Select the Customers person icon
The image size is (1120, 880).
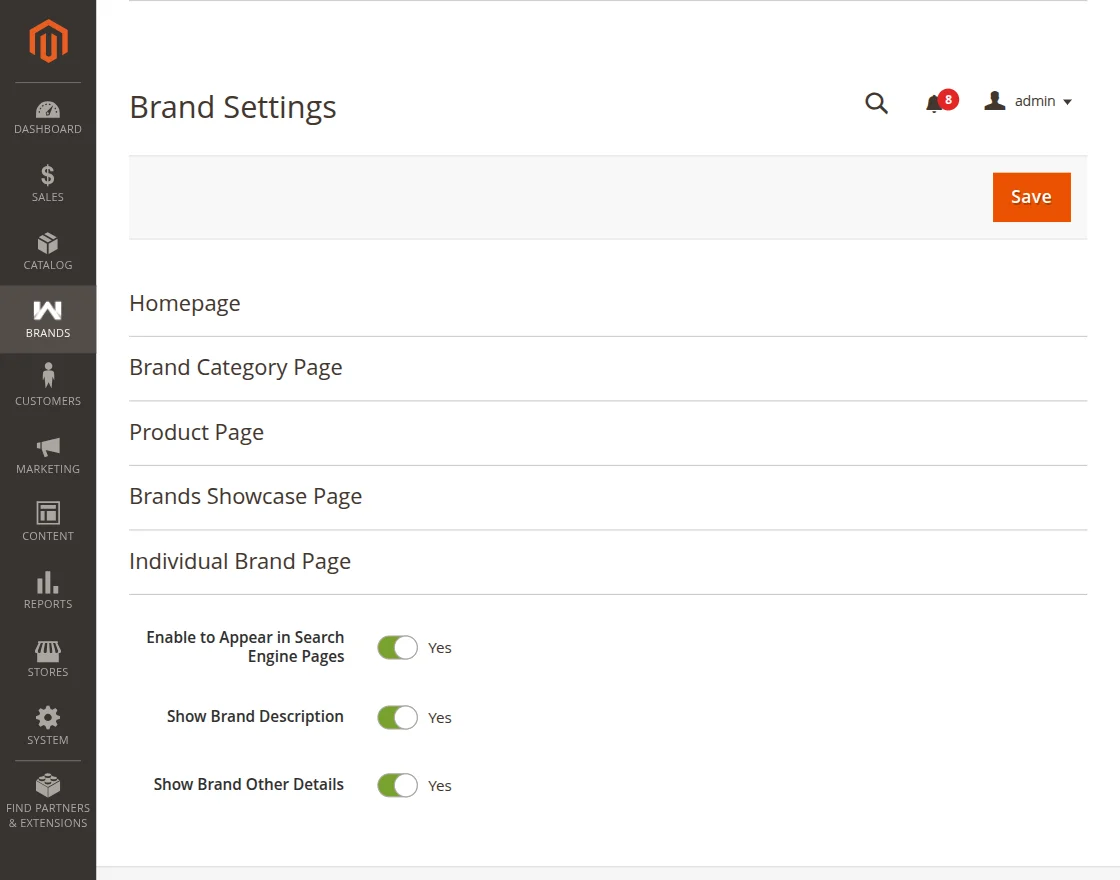click(48, 375)
